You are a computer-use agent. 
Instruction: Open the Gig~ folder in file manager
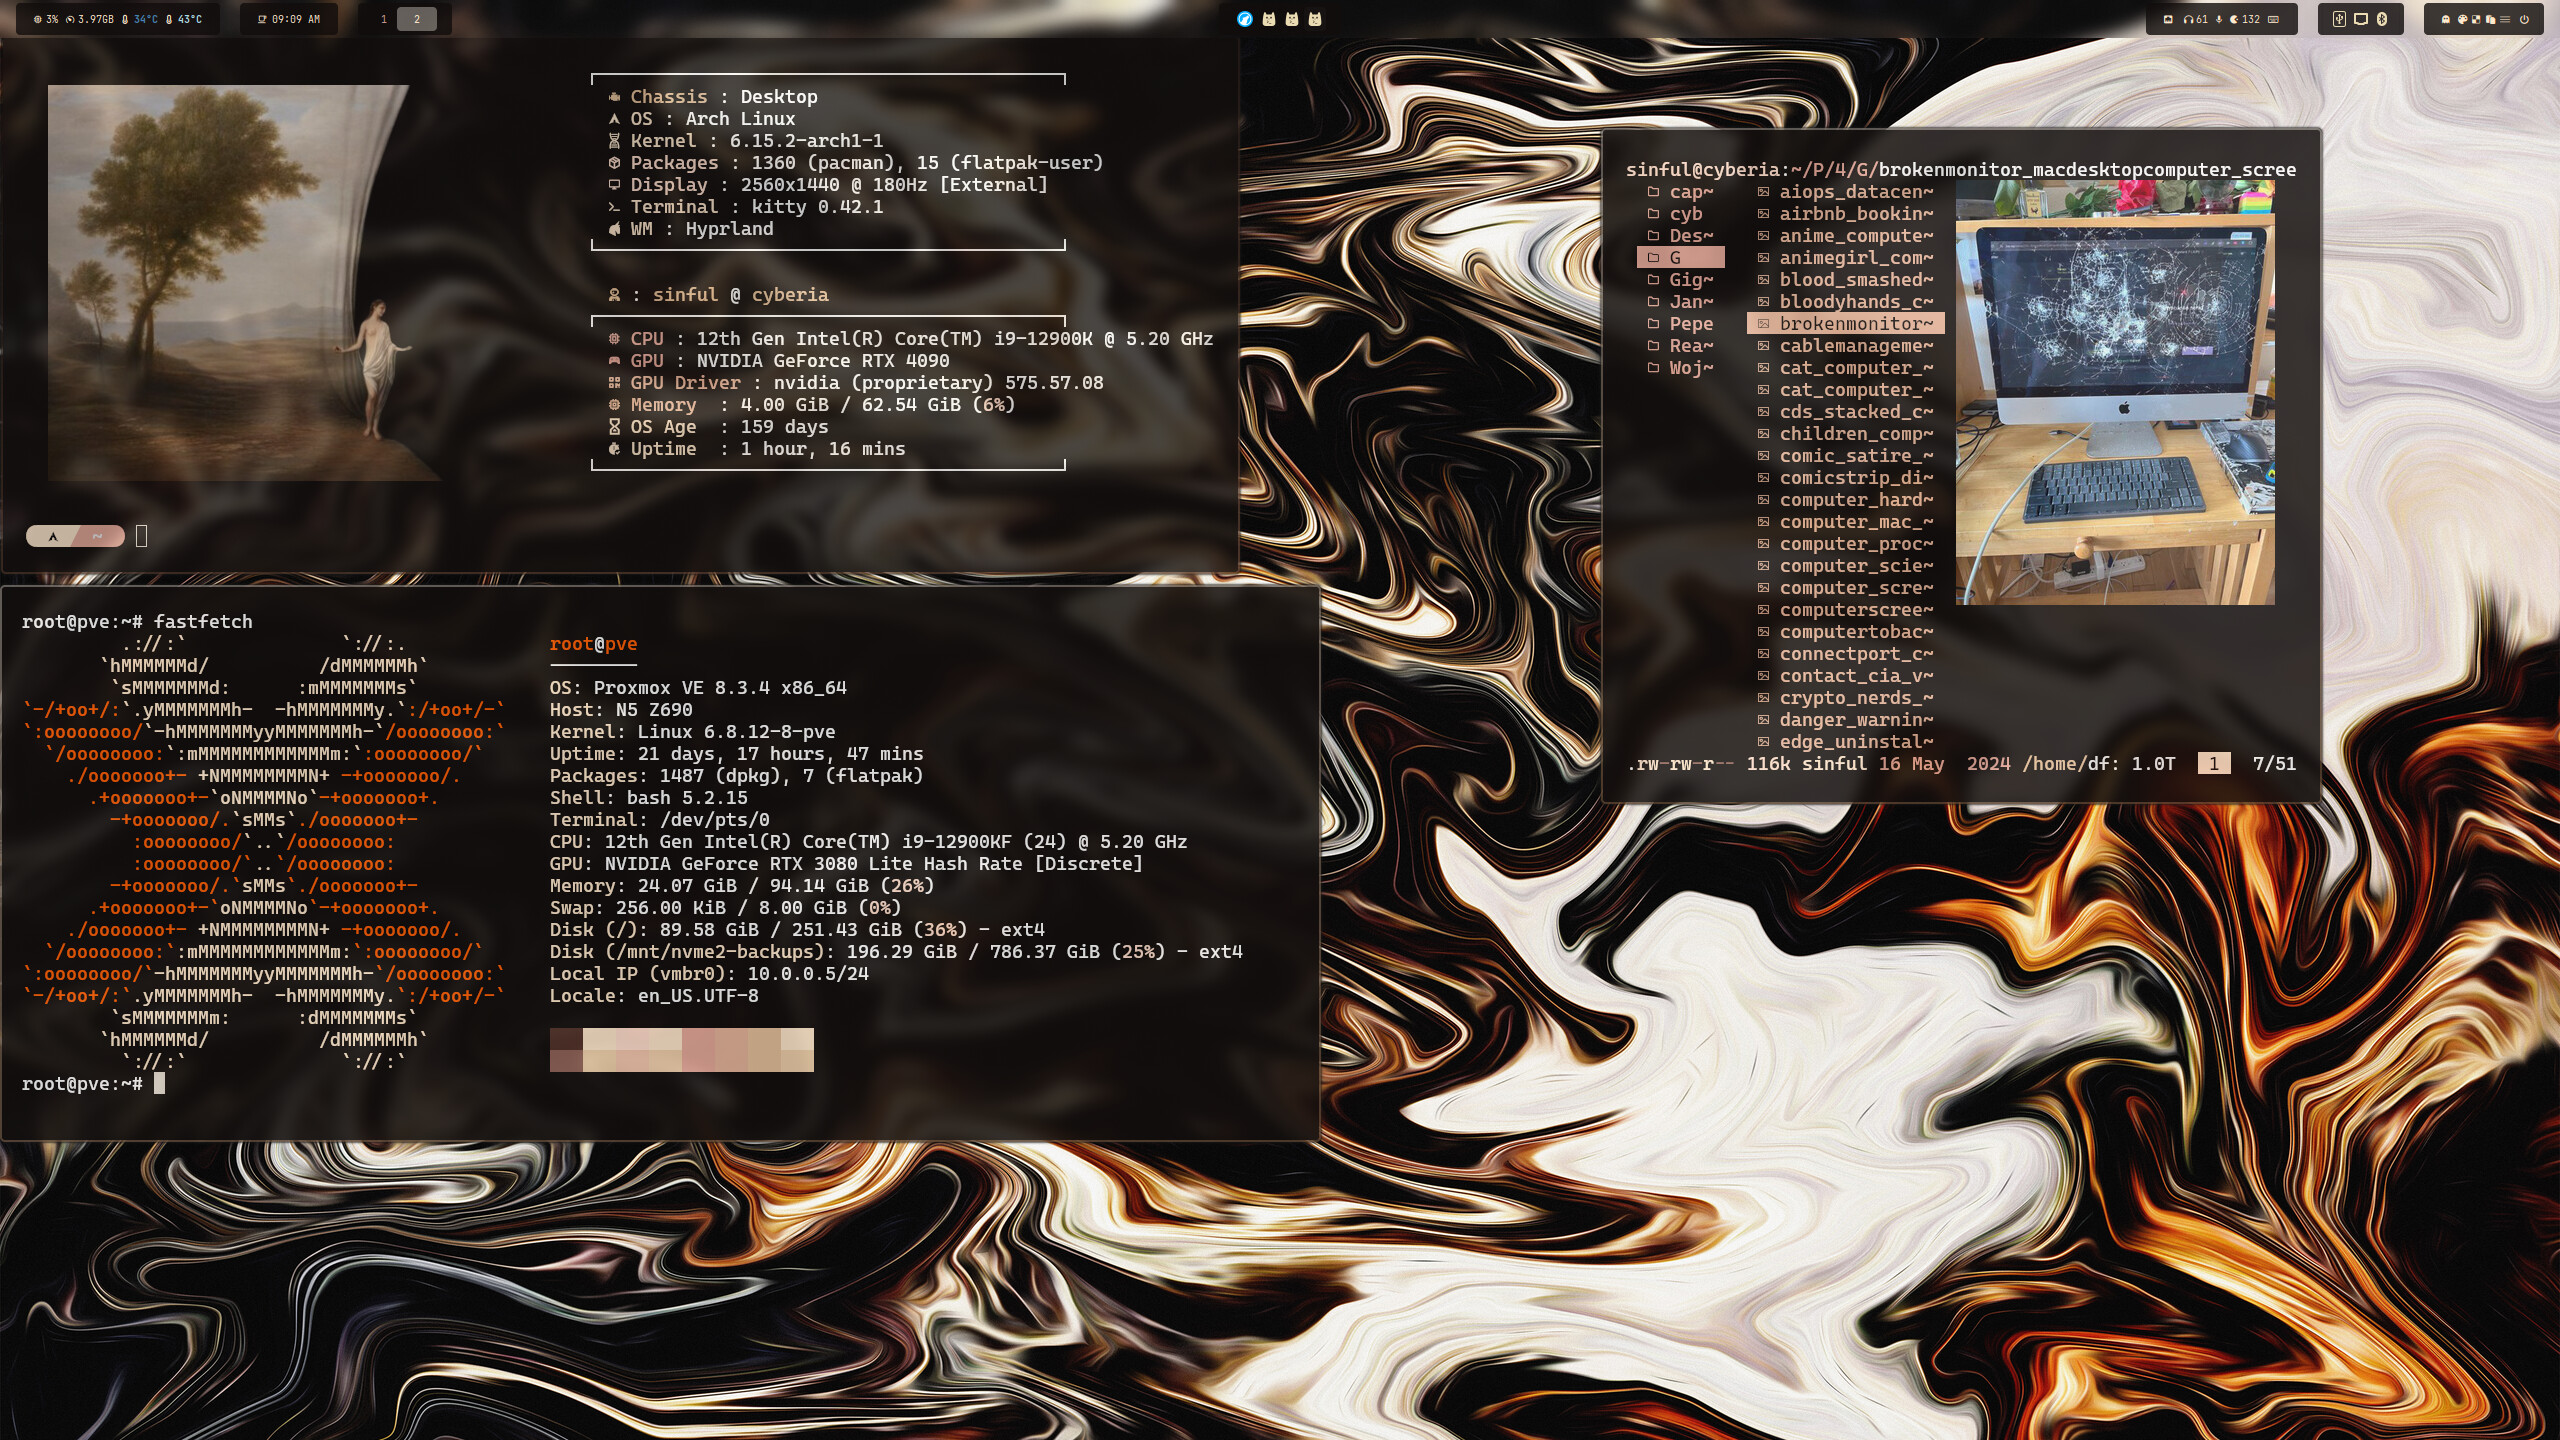(1681, 280)
